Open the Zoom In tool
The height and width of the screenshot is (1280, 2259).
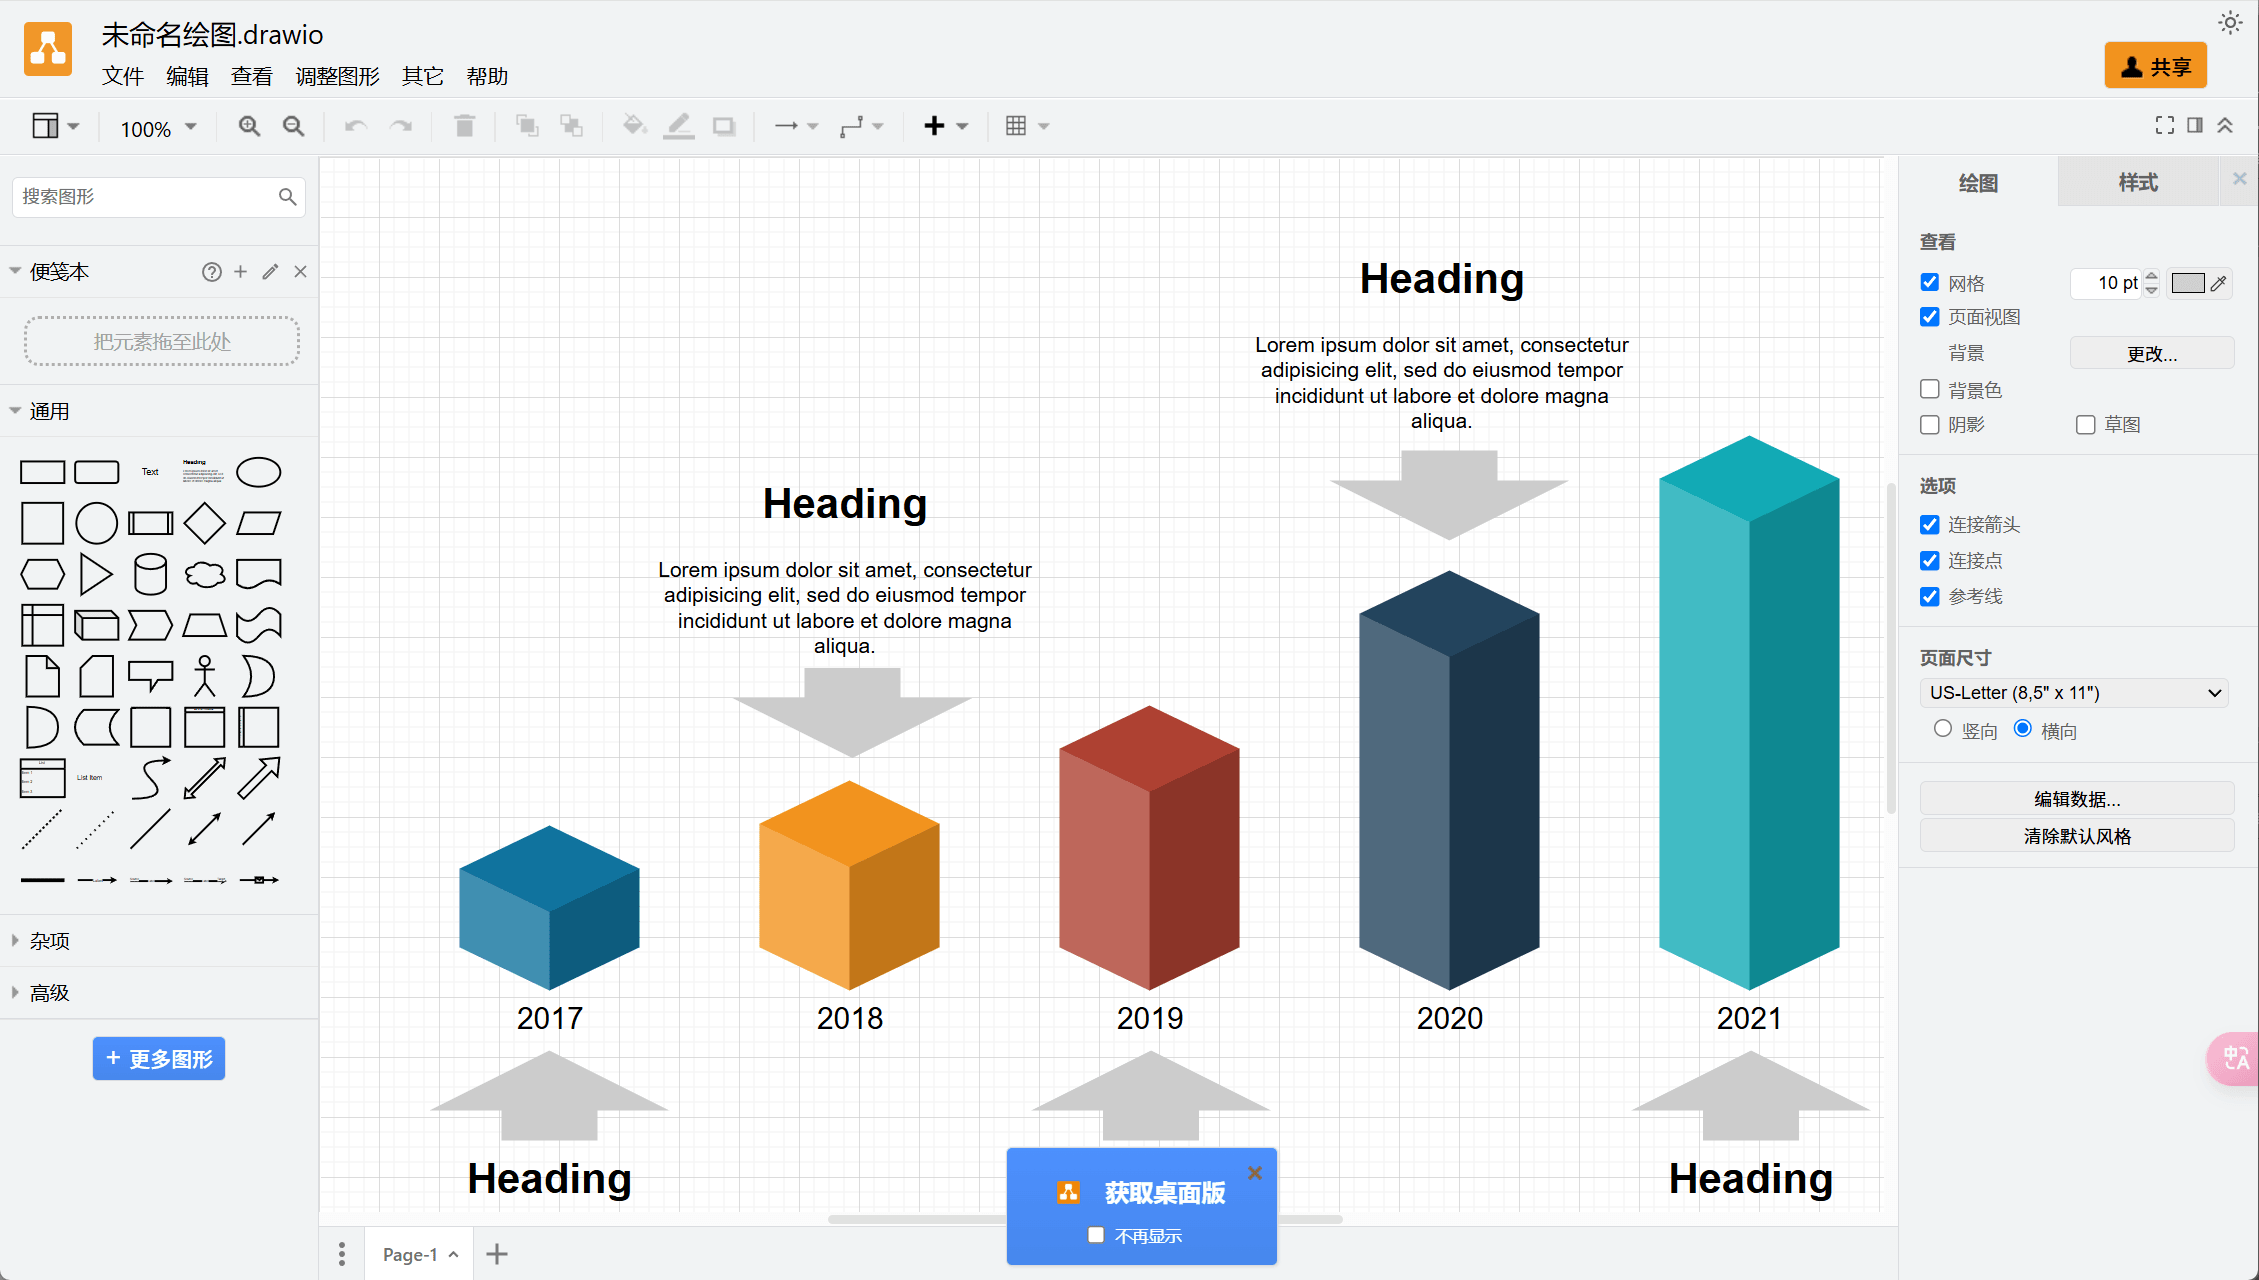coord(249,126)
